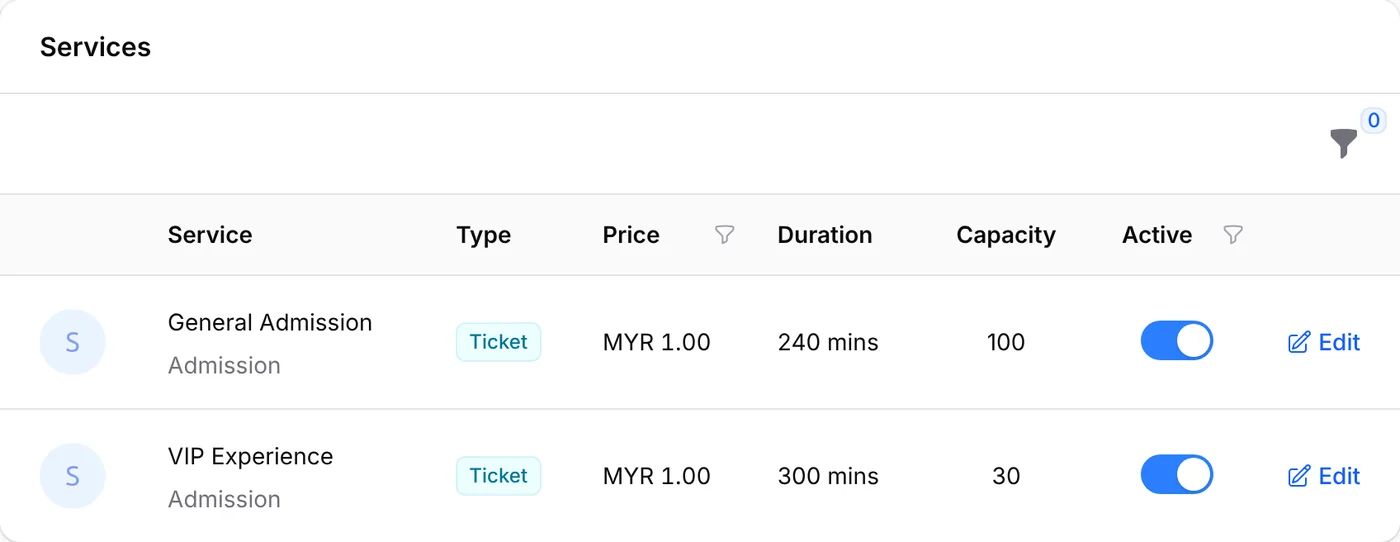Click the VIP Experience avatar circle
This screenshot has height=542, width=1400.
72,476
